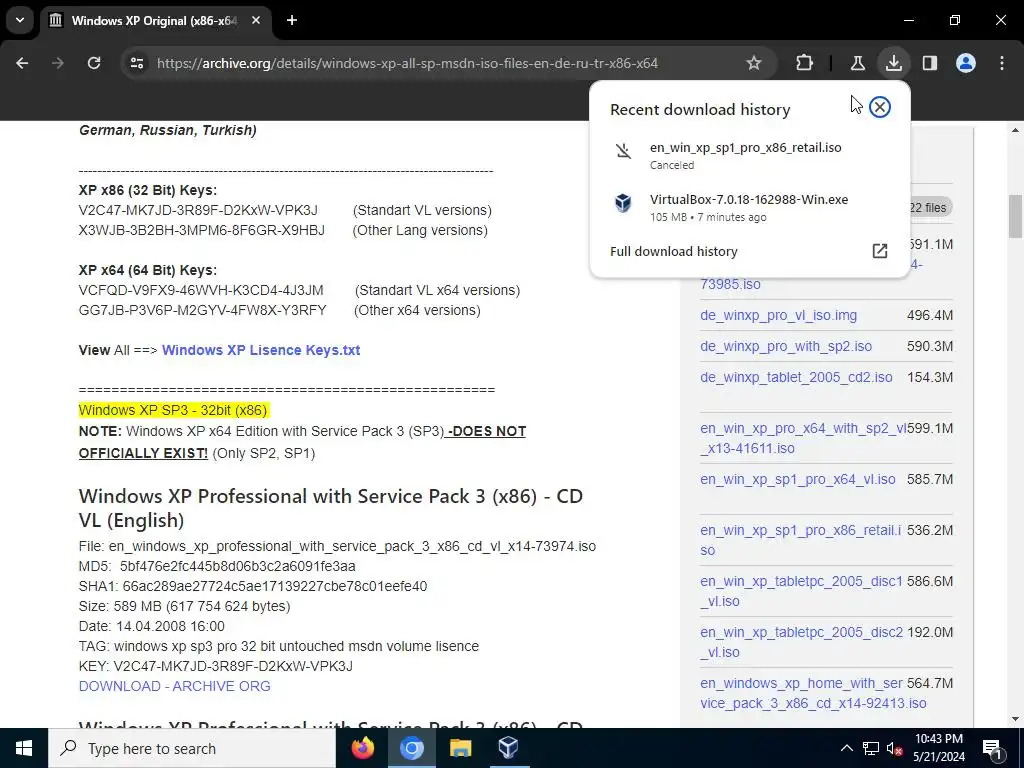
Task: Click the Windows XP Professional SP3 CD VL heading
Action: 330,508
